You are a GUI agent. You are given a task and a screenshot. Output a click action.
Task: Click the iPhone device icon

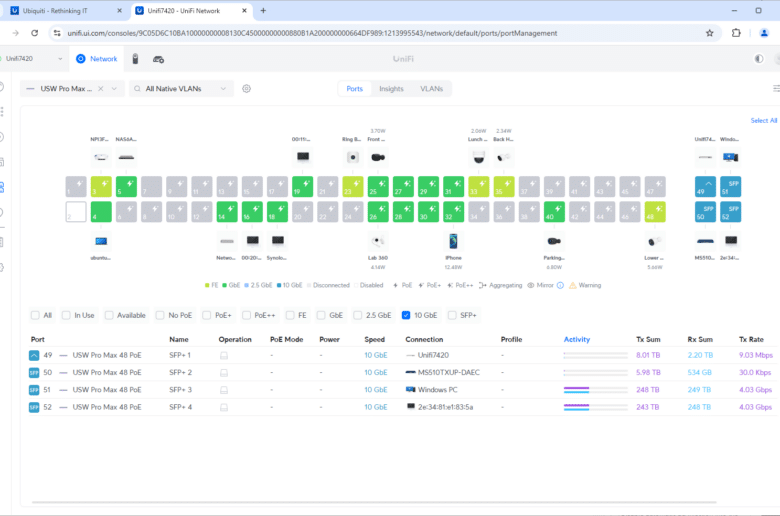(x=453, y=241)
